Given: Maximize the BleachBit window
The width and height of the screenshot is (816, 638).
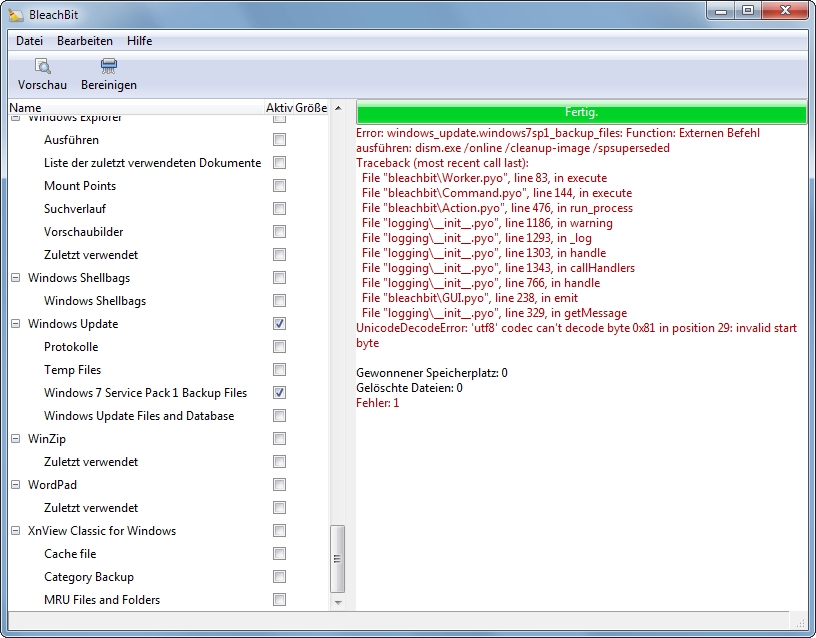Looking at the screenshot, I should pos(748,10).
